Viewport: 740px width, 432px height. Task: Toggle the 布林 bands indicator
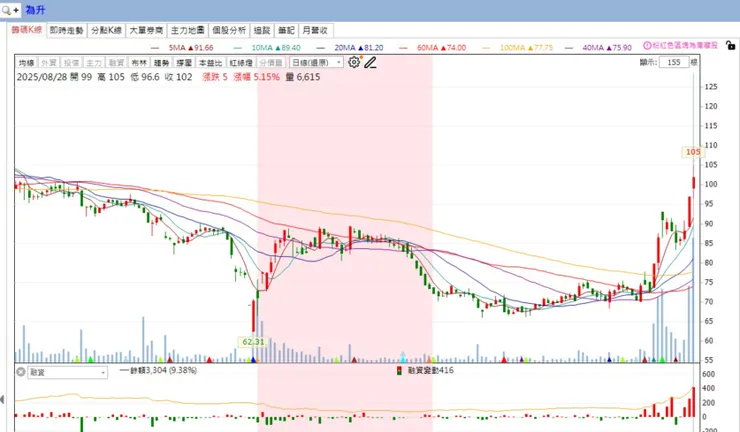(139, 63)
